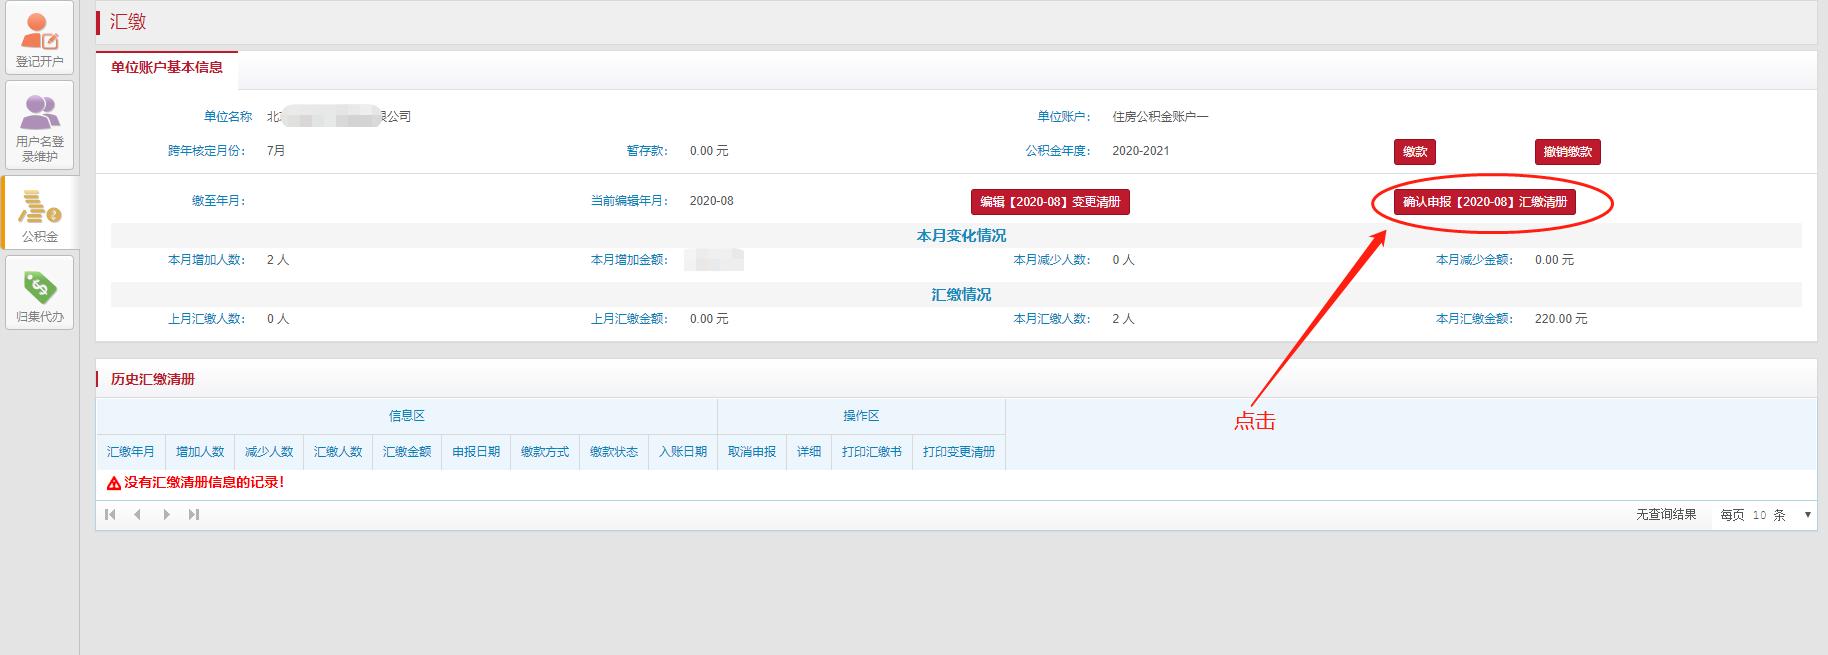Click the 取消申报 column header
This screenshot has width=1828, height=655.
pos(752,452)
